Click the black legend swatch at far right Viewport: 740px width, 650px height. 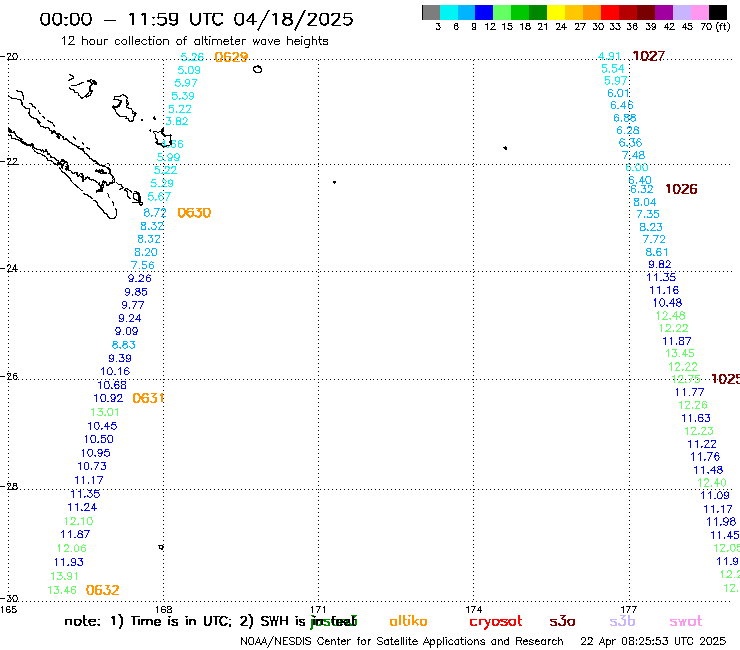(x=718, y=12)
